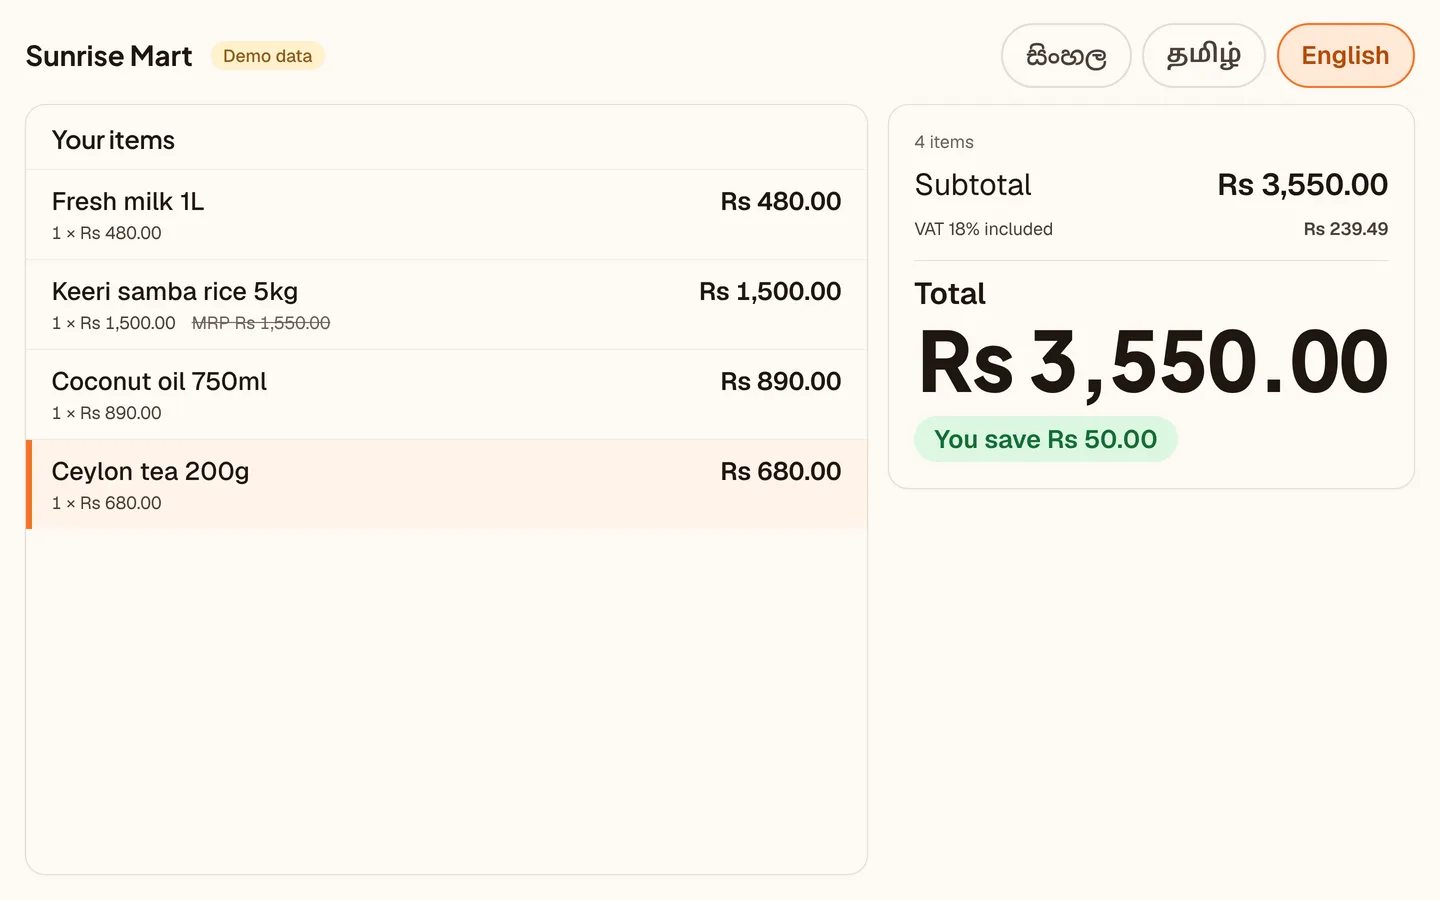Image resolution: width=1440 pixels, height=900 pixels.
Task: Select the English language button
Action: tap(1345, 56)
